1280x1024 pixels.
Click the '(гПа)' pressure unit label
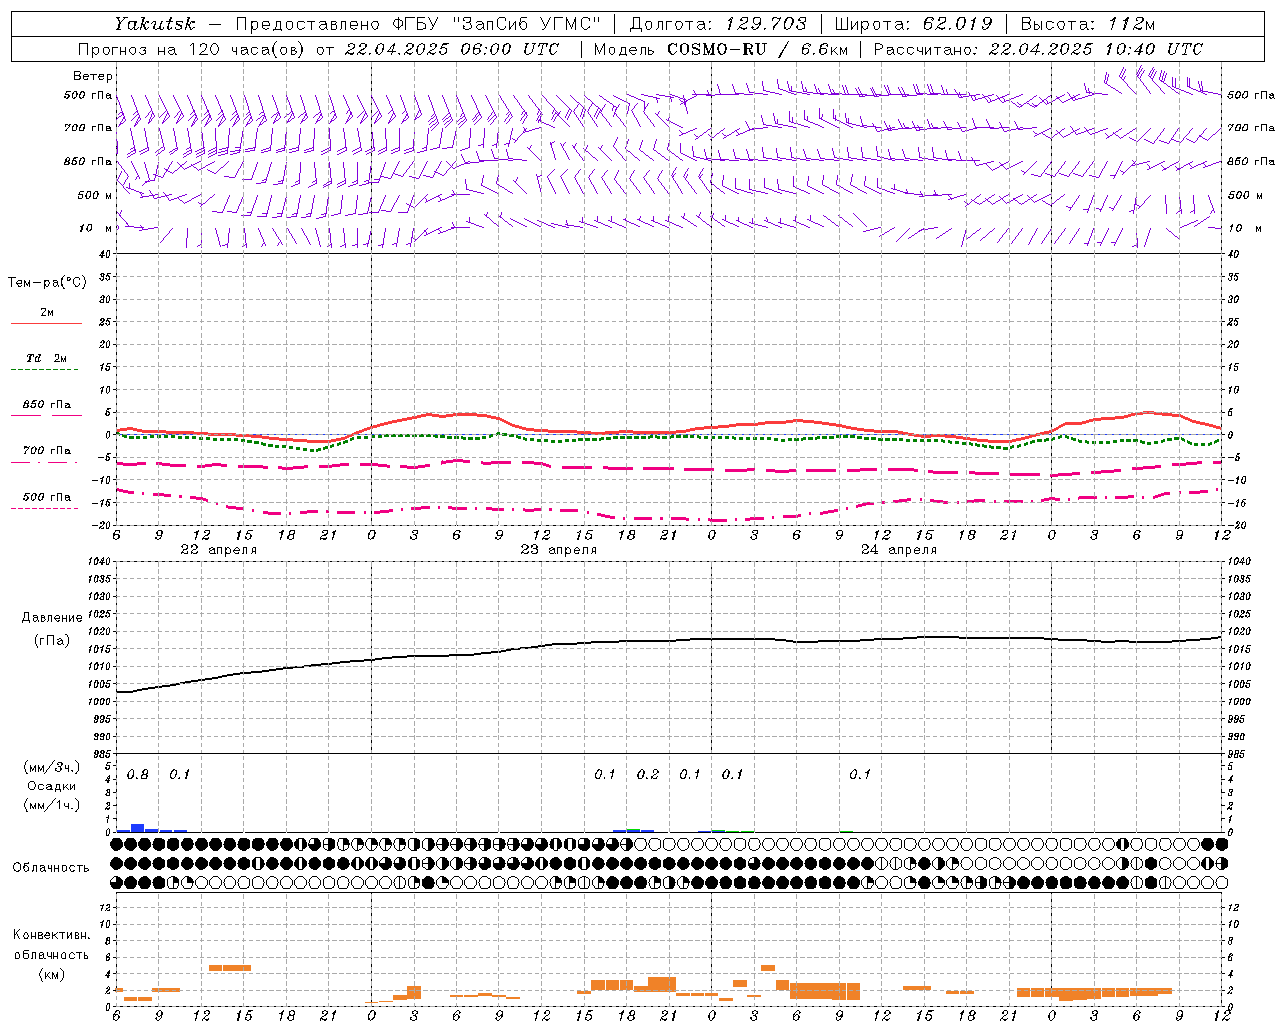(x=52, y=641)
